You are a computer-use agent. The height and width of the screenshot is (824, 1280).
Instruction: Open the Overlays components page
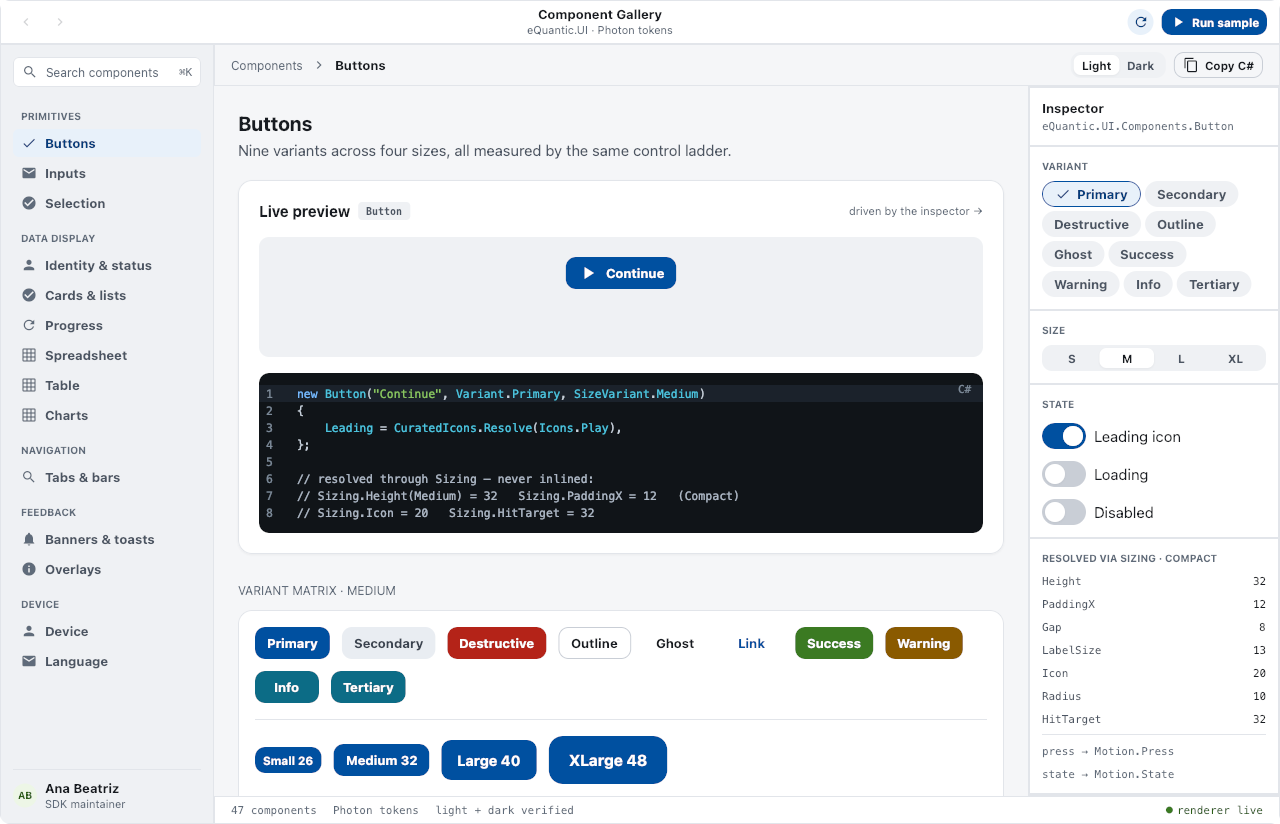pyautogui.click(x=108, y=569)
